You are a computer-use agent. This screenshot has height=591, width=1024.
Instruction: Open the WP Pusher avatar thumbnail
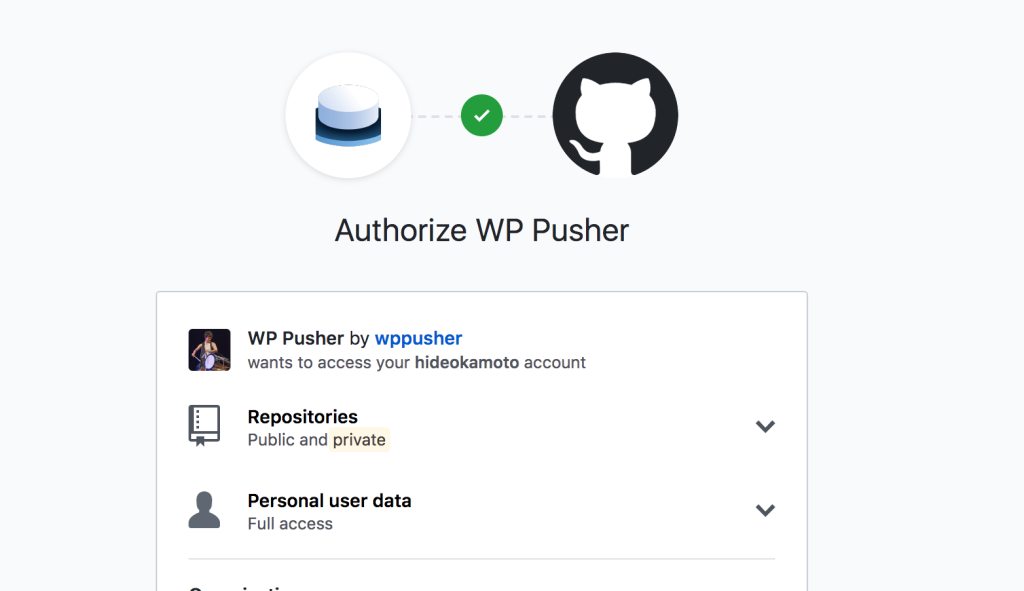coord(210,350)
